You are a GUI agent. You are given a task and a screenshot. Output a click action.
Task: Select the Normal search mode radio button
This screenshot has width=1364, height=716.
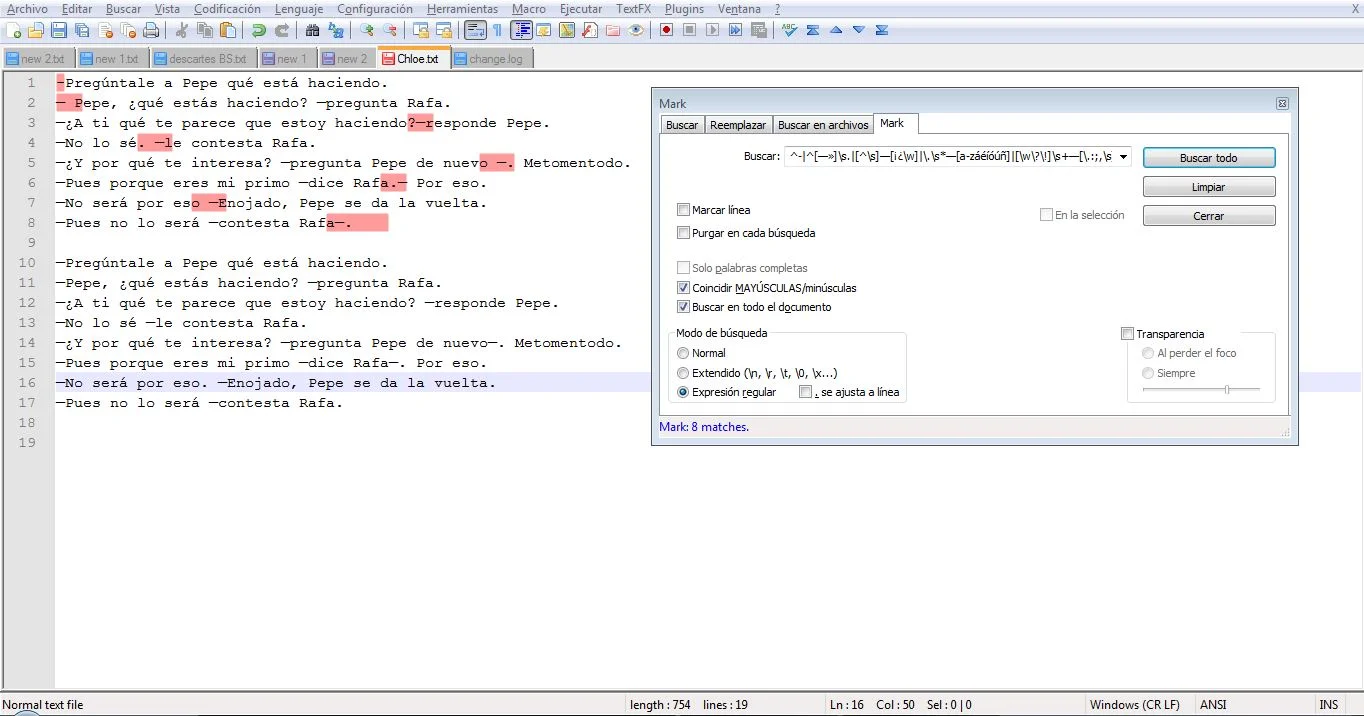[683, 353]
